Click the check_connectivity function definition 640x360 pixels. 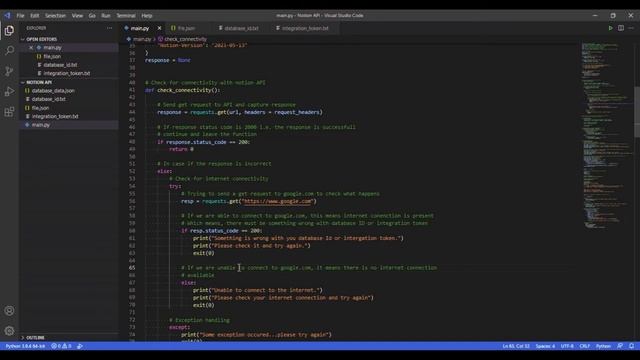(188, 90)
